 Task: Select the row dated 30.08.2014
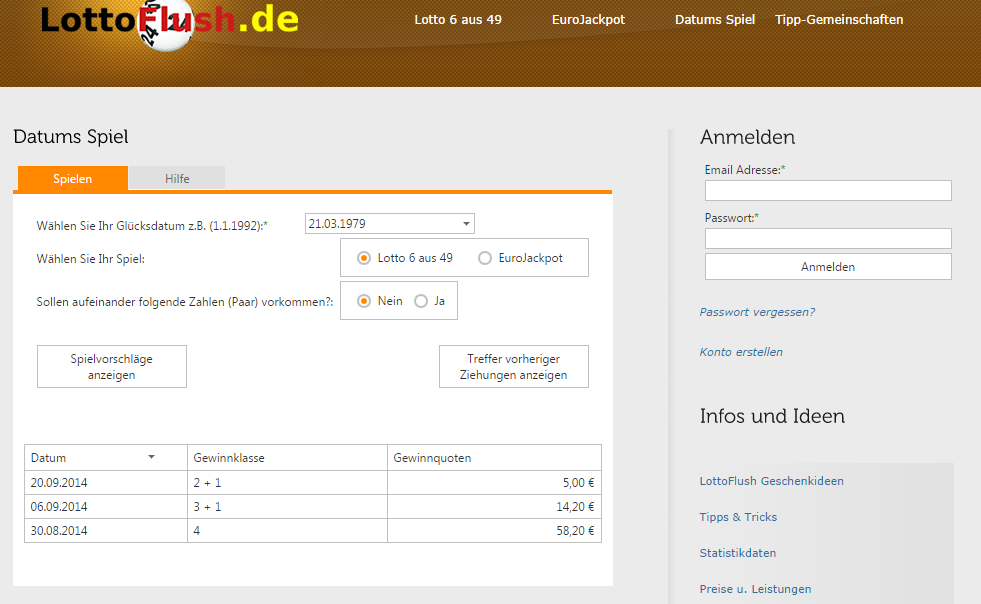pyautogui.click(x=313, y=530)
